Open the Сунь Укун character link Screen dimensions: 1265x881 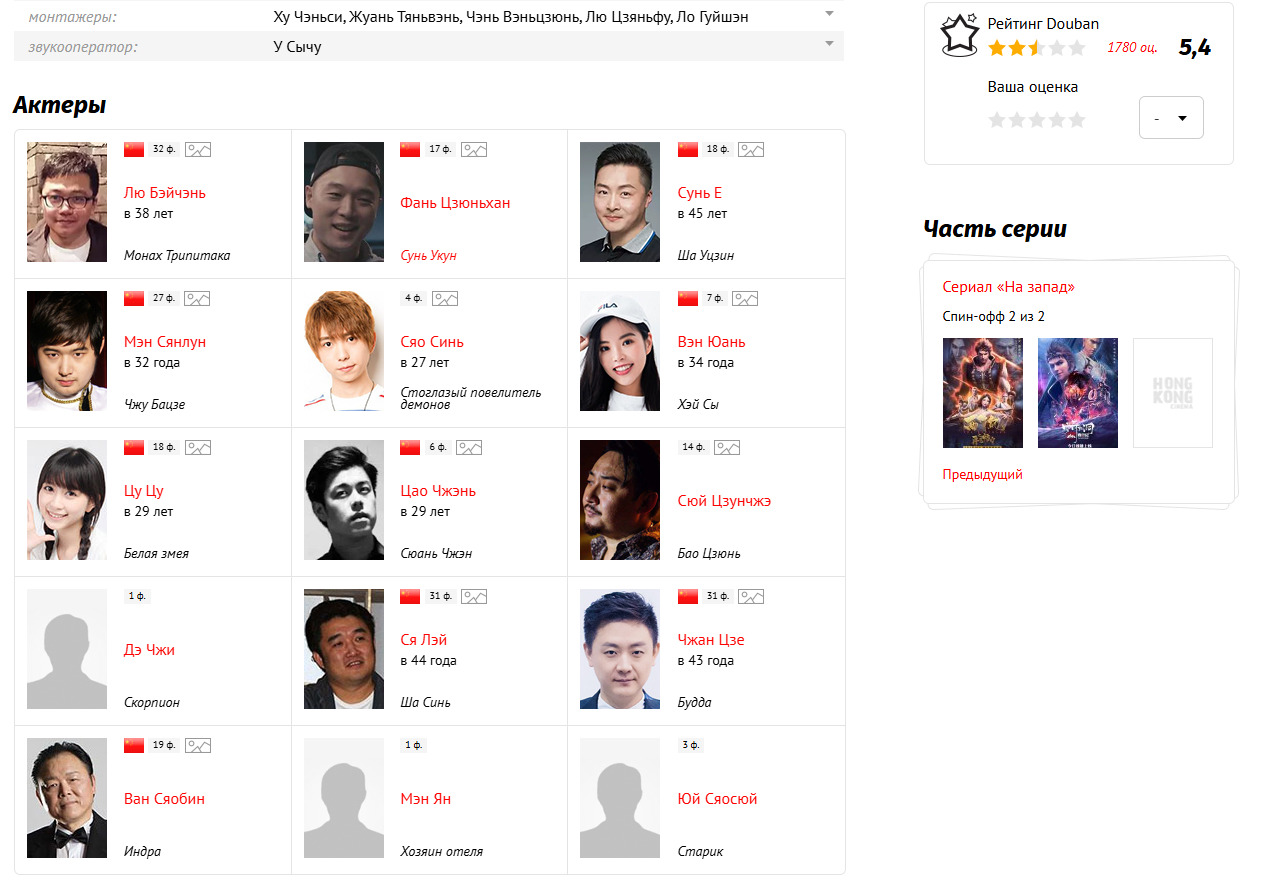tap(428, 256)
